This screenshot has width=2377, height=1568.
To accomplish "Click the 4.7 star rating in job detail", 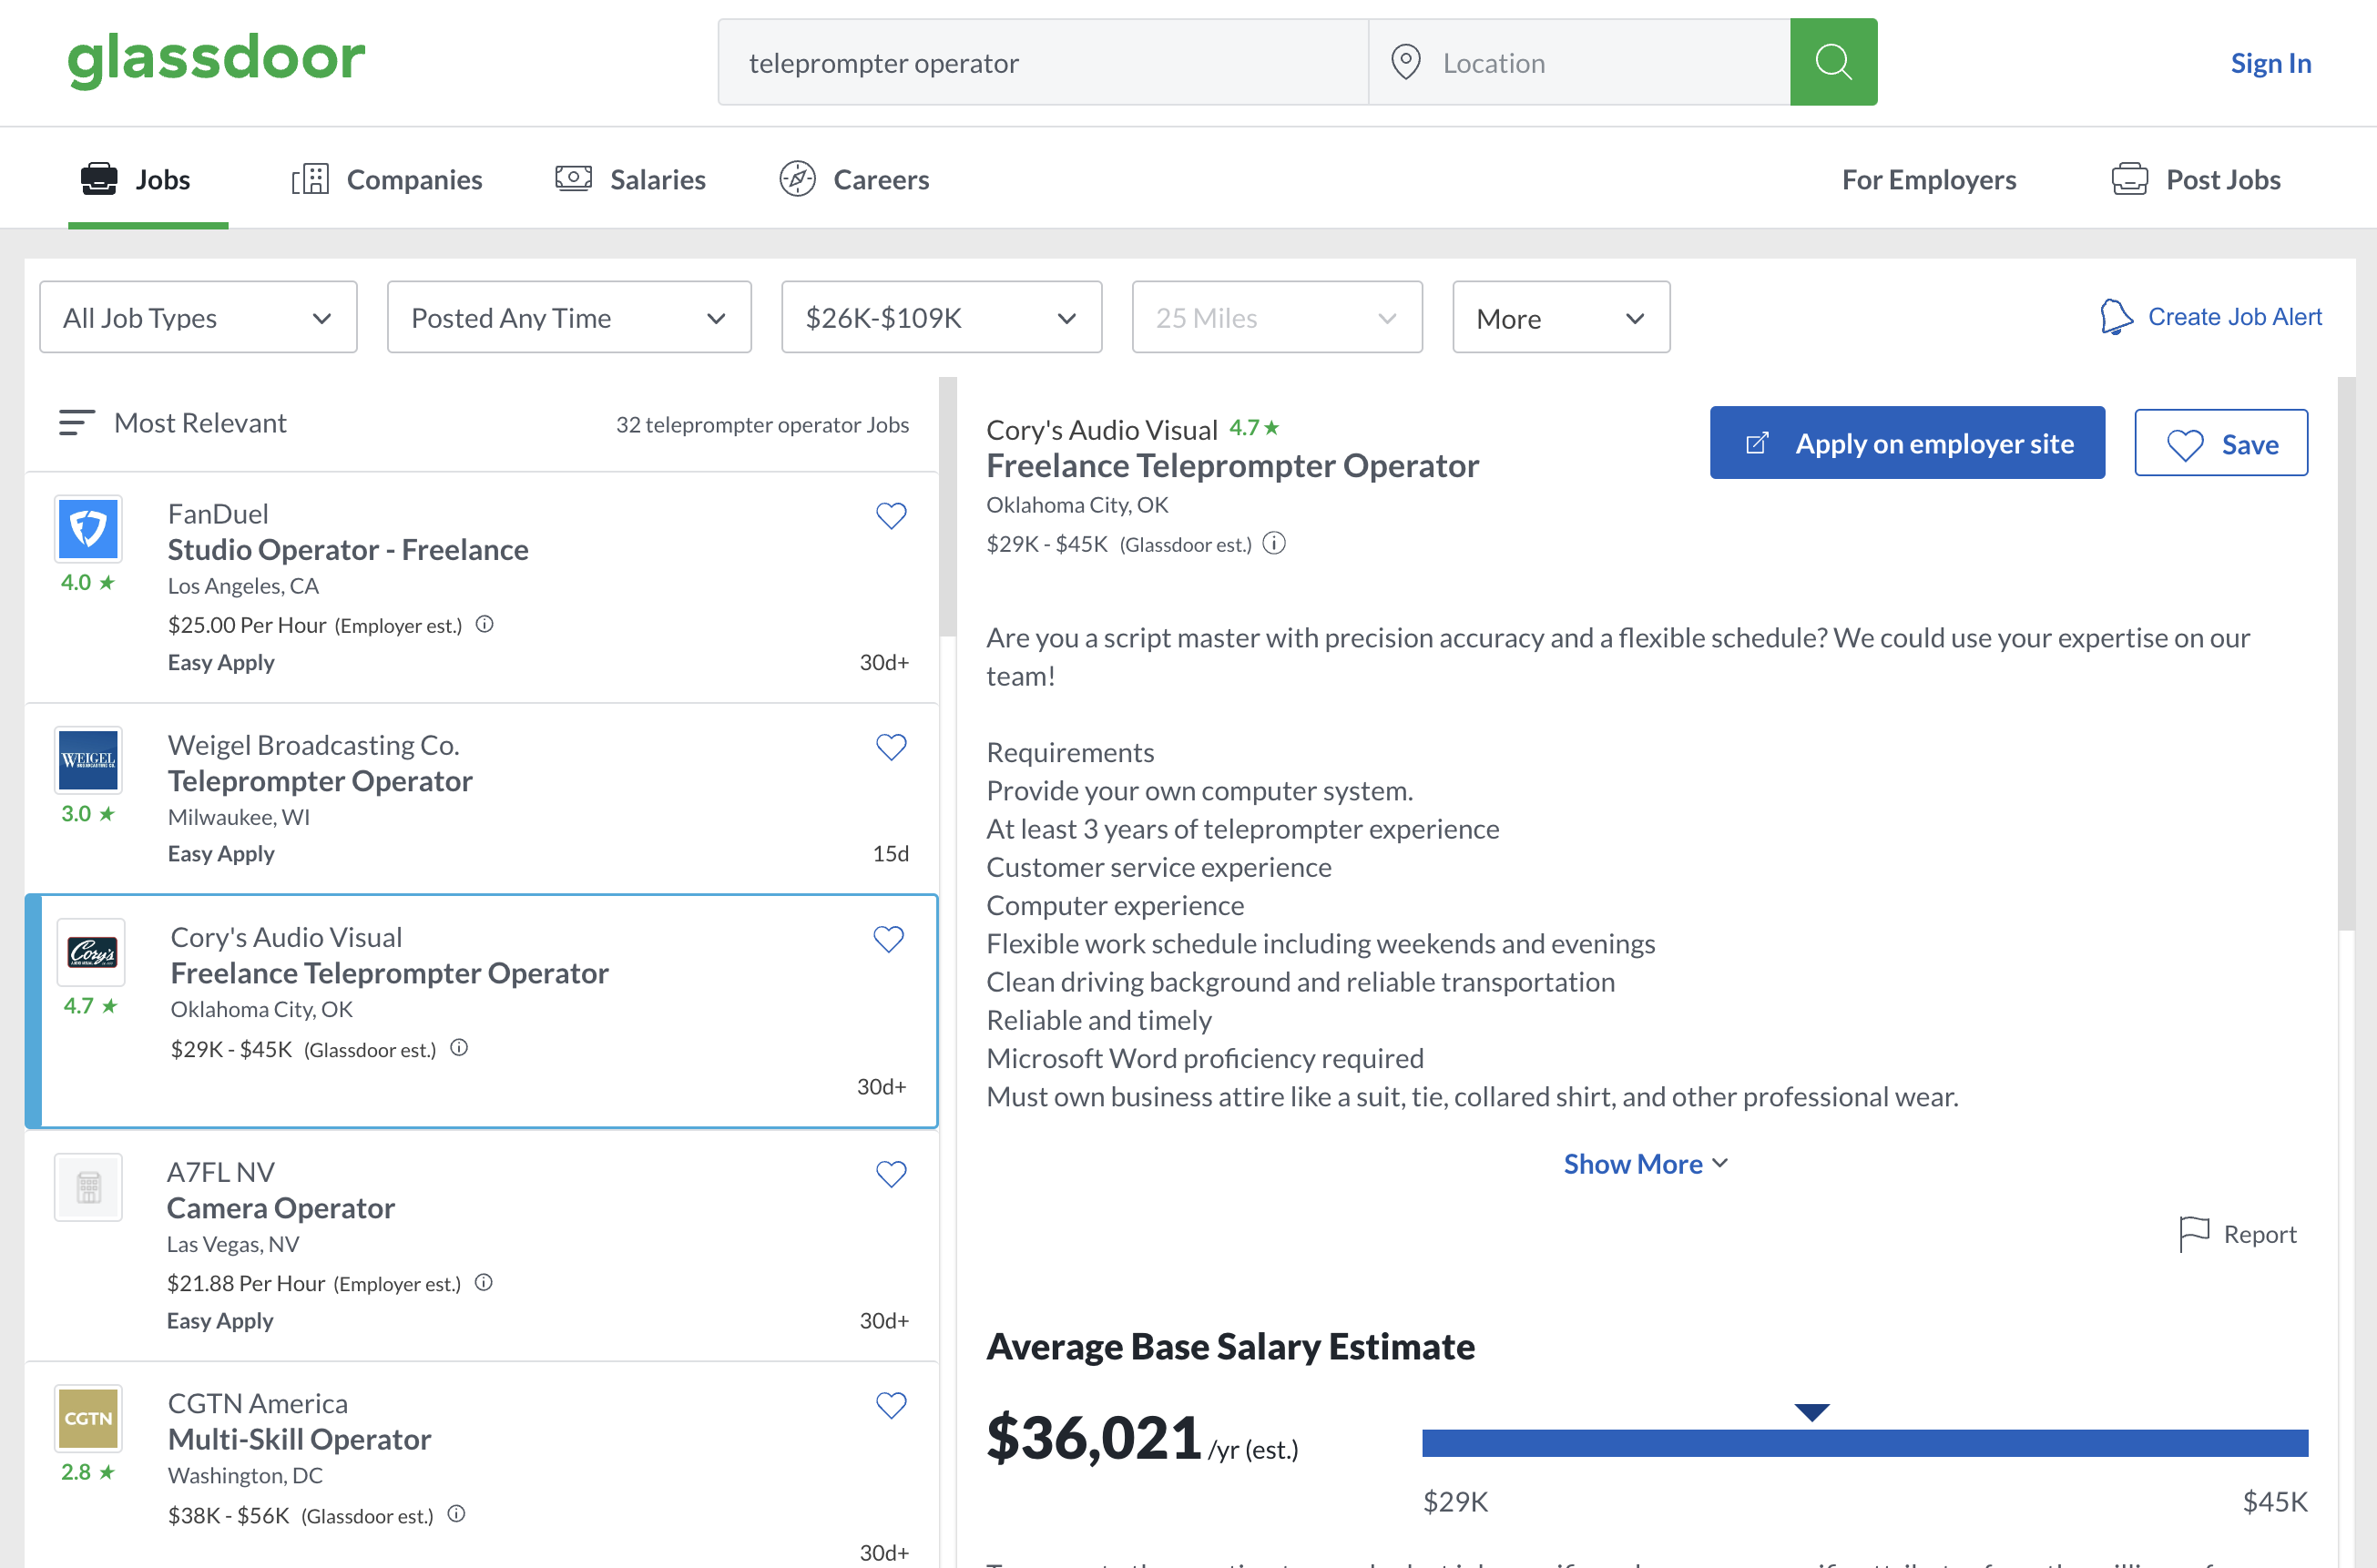I will [1254, 428].
